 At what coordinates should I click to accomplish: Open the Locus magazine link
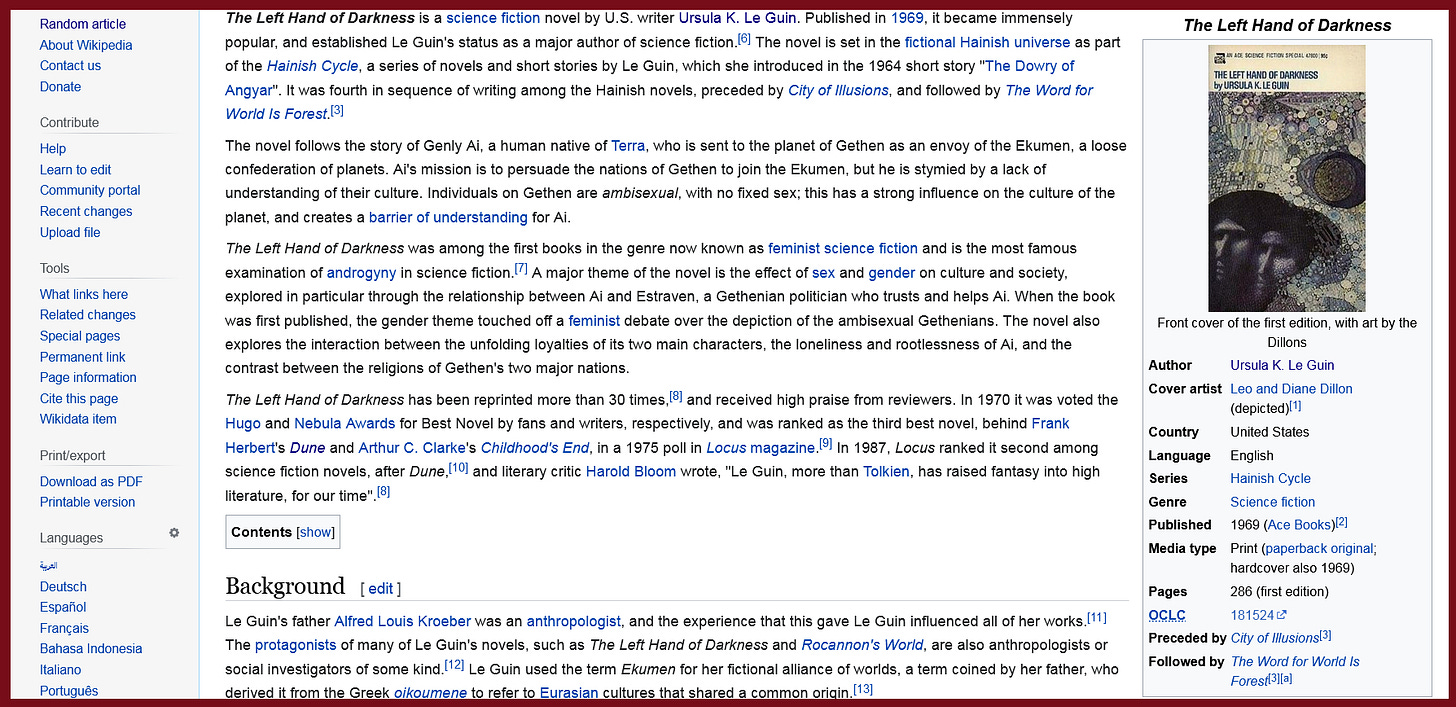coord(762,447)
